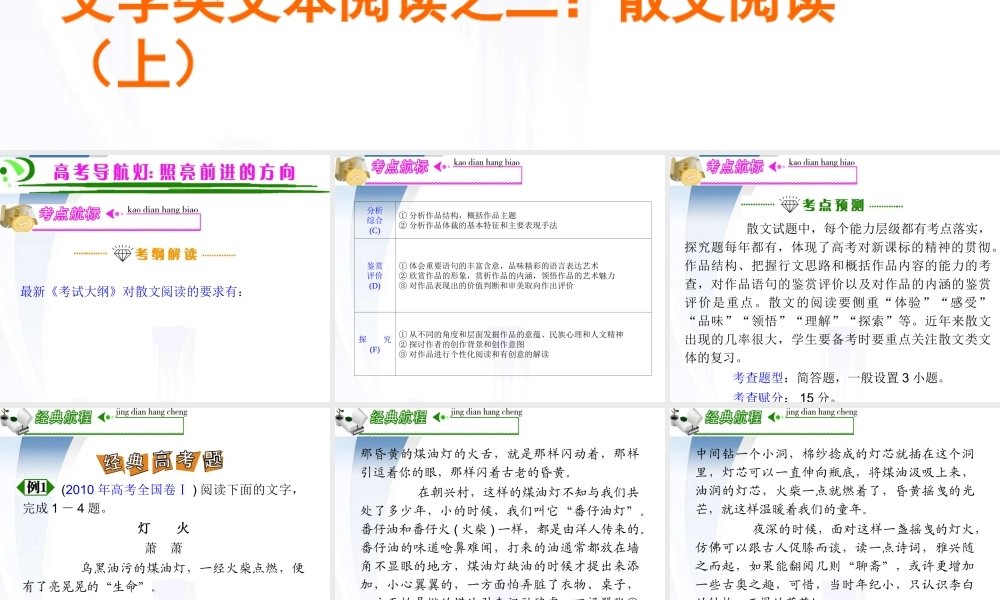Click the author name 萧 萧
The image size is (1000, 600).
[x=164, y=548]
